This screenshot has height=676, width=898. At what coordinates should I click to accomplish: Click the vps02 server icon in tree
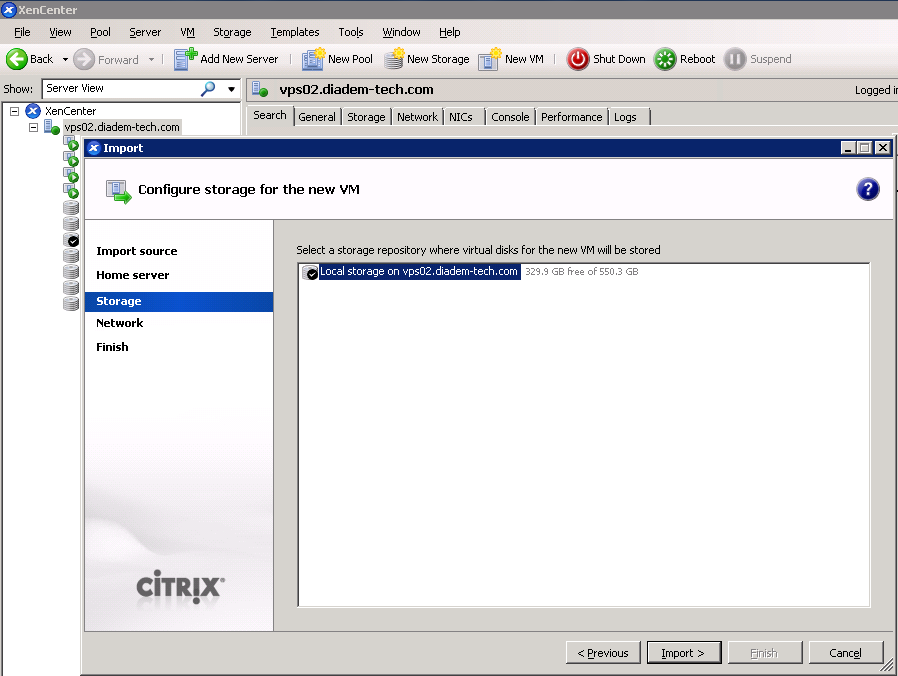click(x=52, y=127)
